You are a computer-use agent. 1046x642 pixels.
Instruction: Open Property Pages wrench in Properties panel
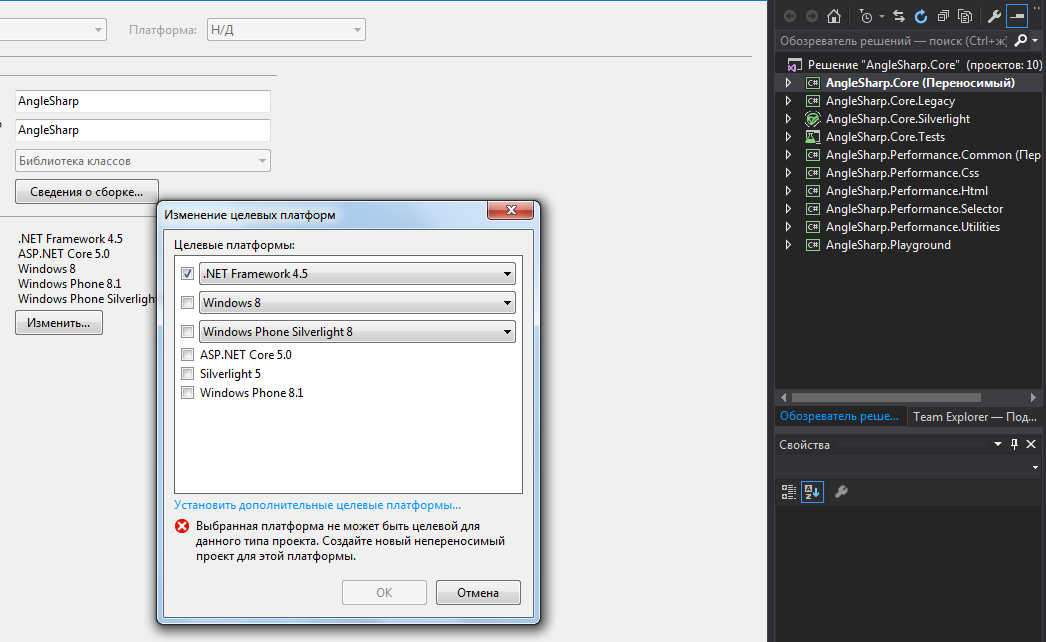click(x=841, y=492)
